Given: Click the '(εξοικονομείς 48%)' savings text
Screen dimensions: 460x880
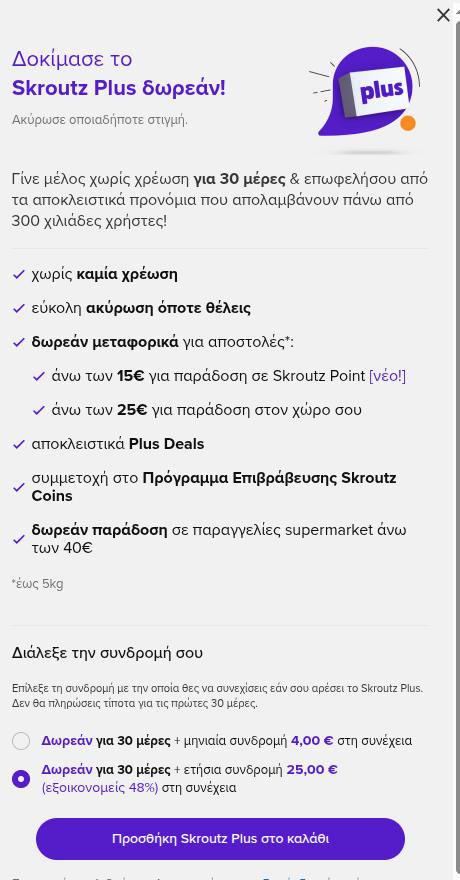Looking at the screenshot, I should [x=100, y=787].
